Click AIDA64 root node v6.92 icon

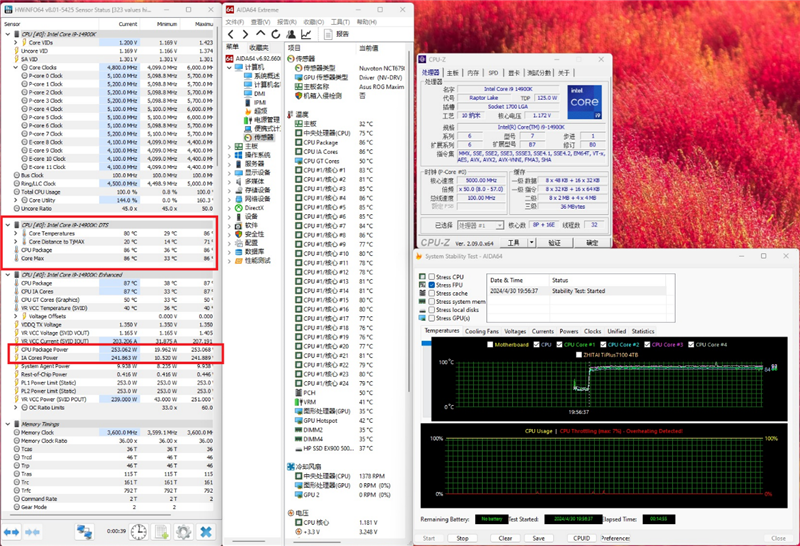pos(230,59)
